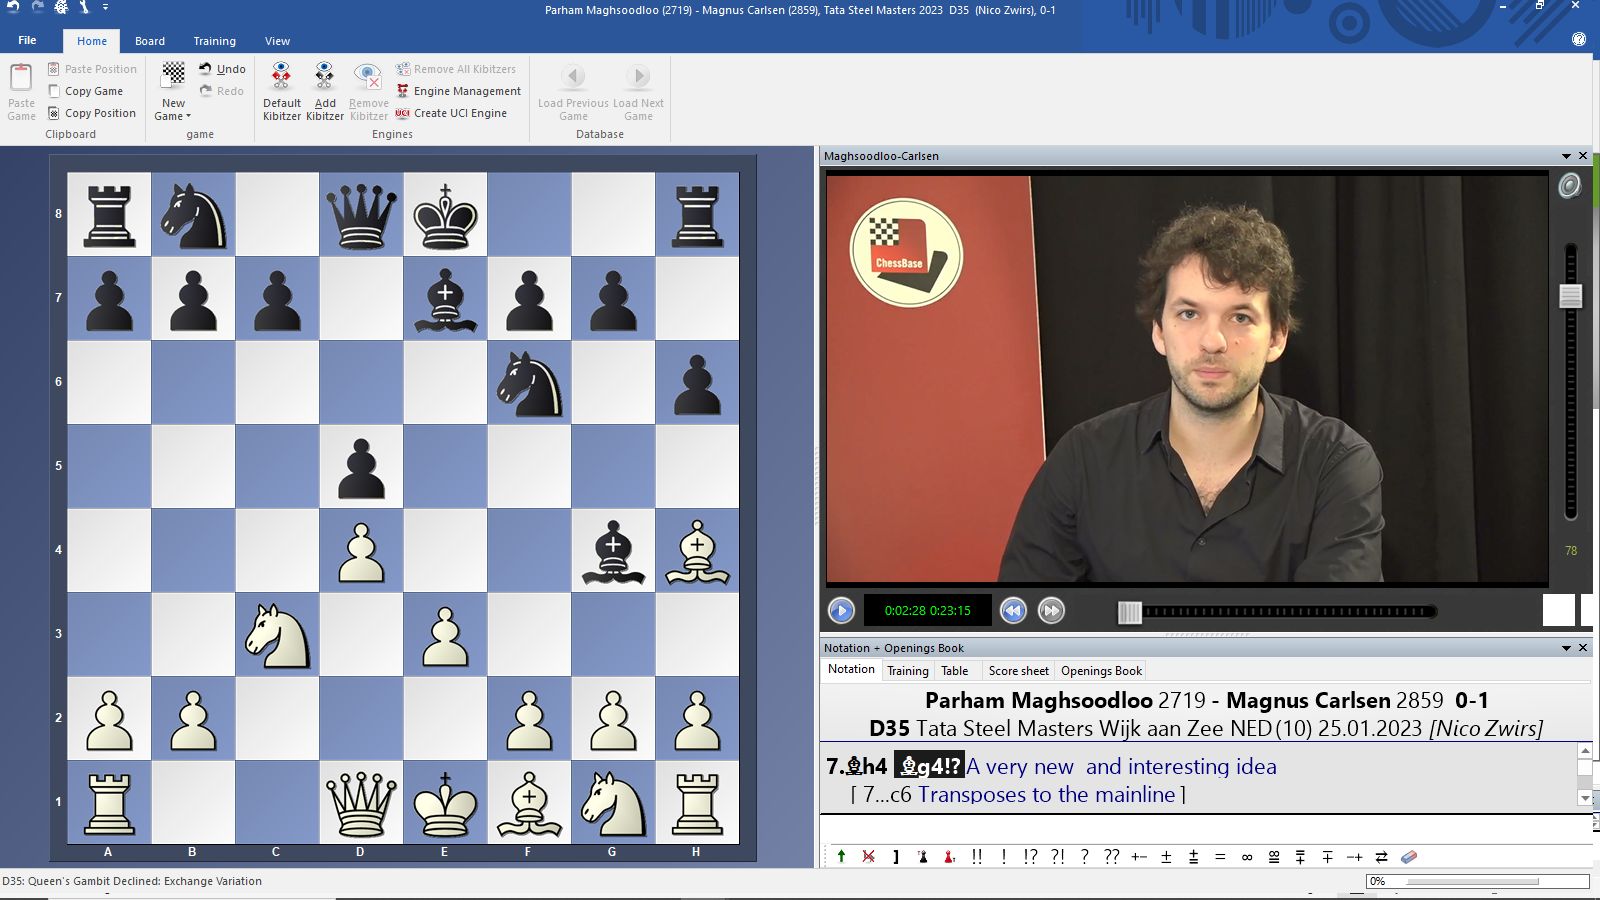This screenshot has width=1600, height=900.
Task: Click the Default Kibitzer engine icon
Action: [281, 77]
